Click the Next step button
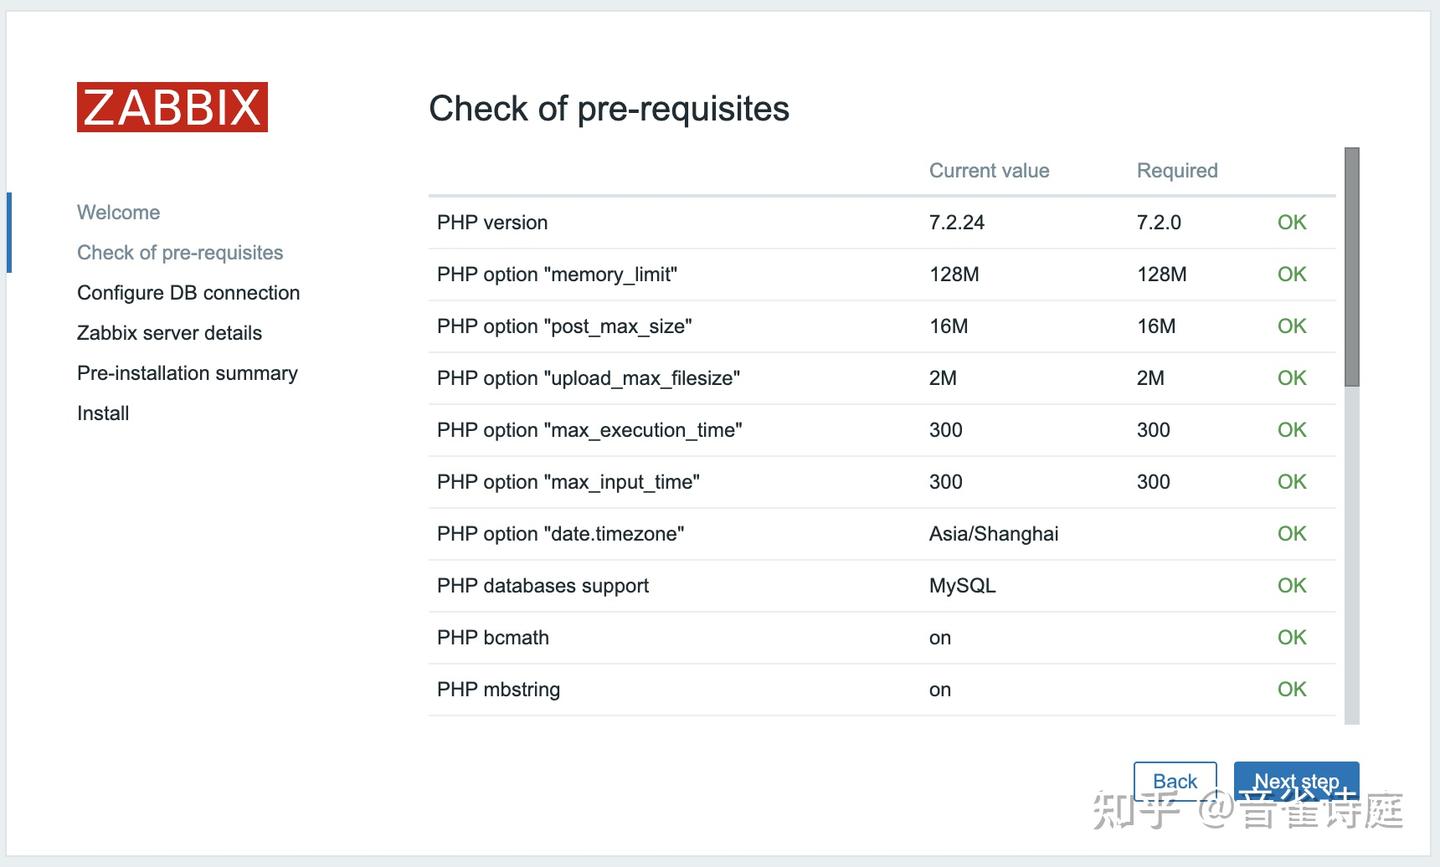The width and height of the screenshot is (1440, 867). click(1296, 781)
